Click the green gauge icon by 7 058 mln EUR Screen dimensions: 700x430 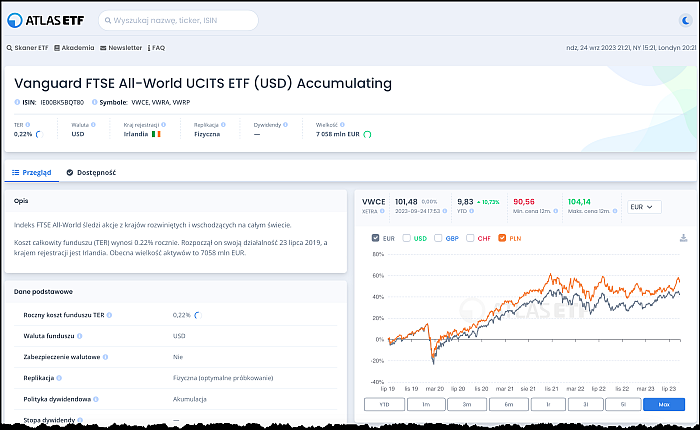(x=367, y=134)
